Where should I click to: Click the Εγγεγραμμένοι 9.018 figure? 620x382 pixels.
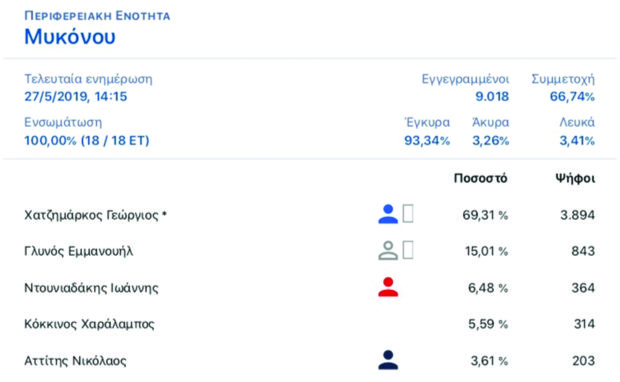pos(492,96)
